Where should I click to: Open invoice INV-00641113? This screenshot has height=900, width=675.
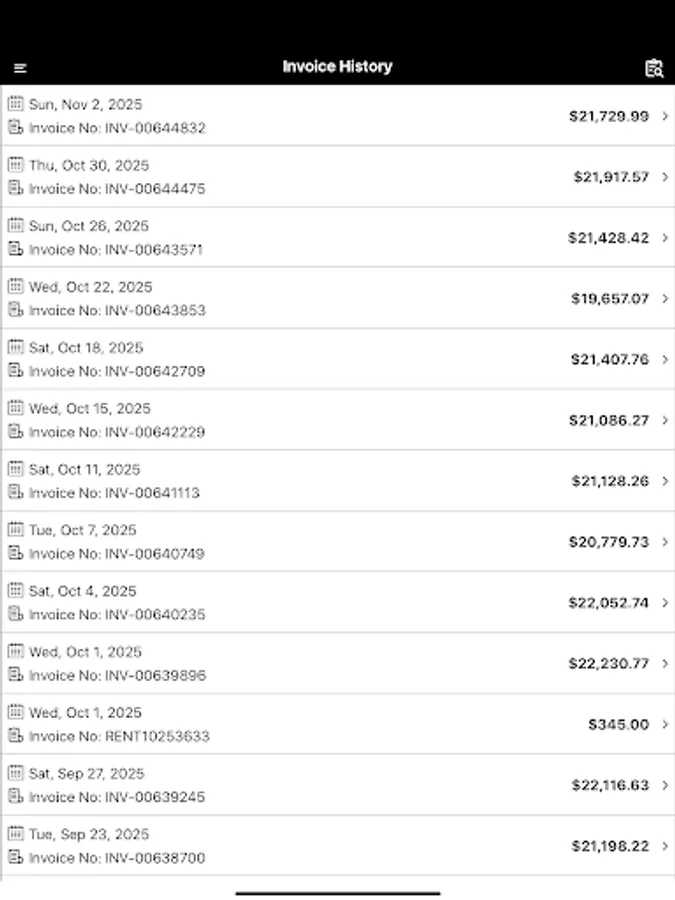point(337,480)
